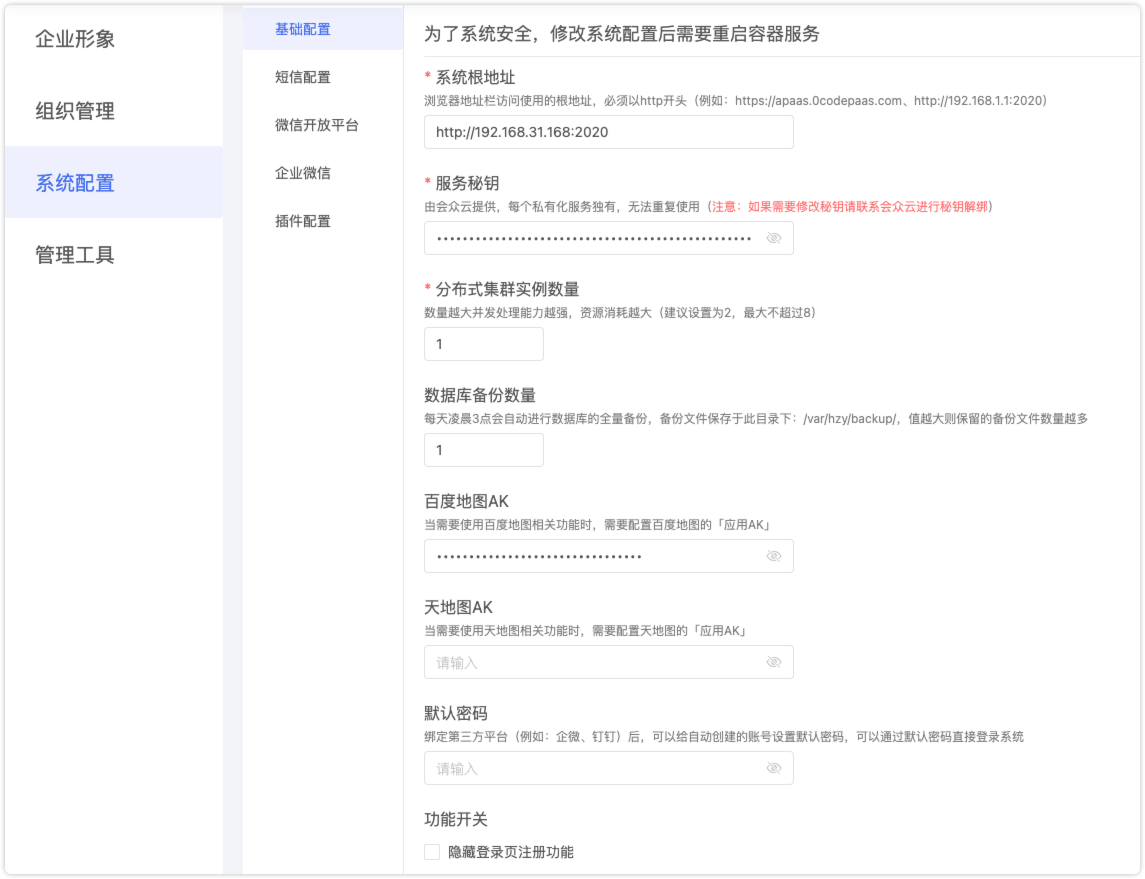This screenshot has height=879, width=1145.
Task: Open the 短信配置 tab
Action: pos(303,77)
